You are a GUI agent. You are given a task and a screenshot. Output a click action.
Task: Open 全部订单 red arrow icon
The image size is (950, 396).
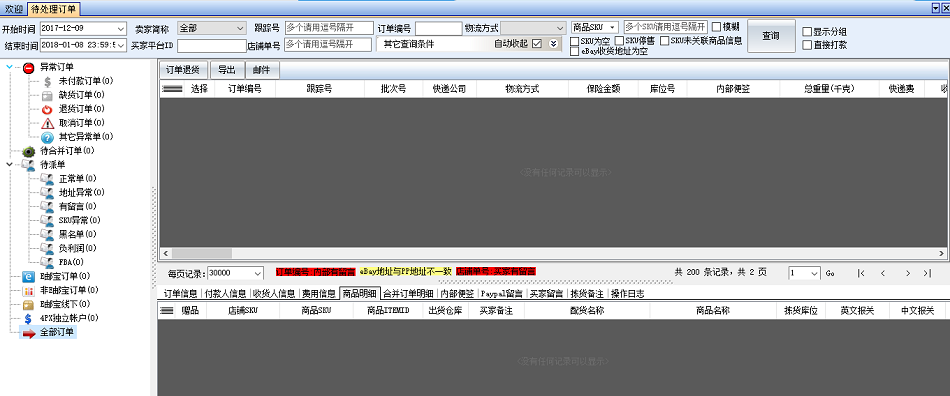tap(29, 333)
